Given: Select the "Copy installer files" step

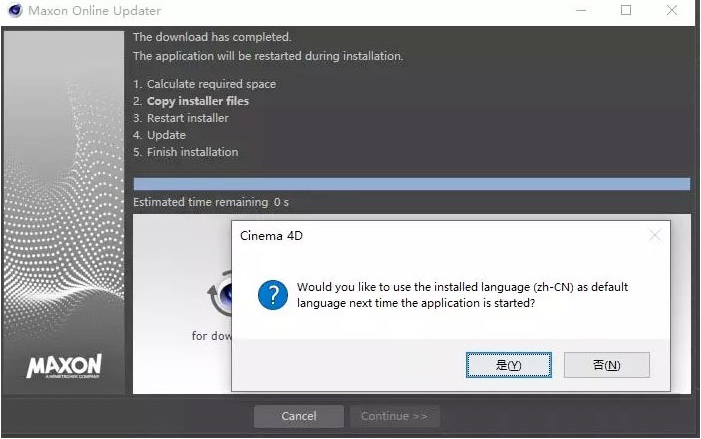Looking at the screenshot, I should [198, 101].
